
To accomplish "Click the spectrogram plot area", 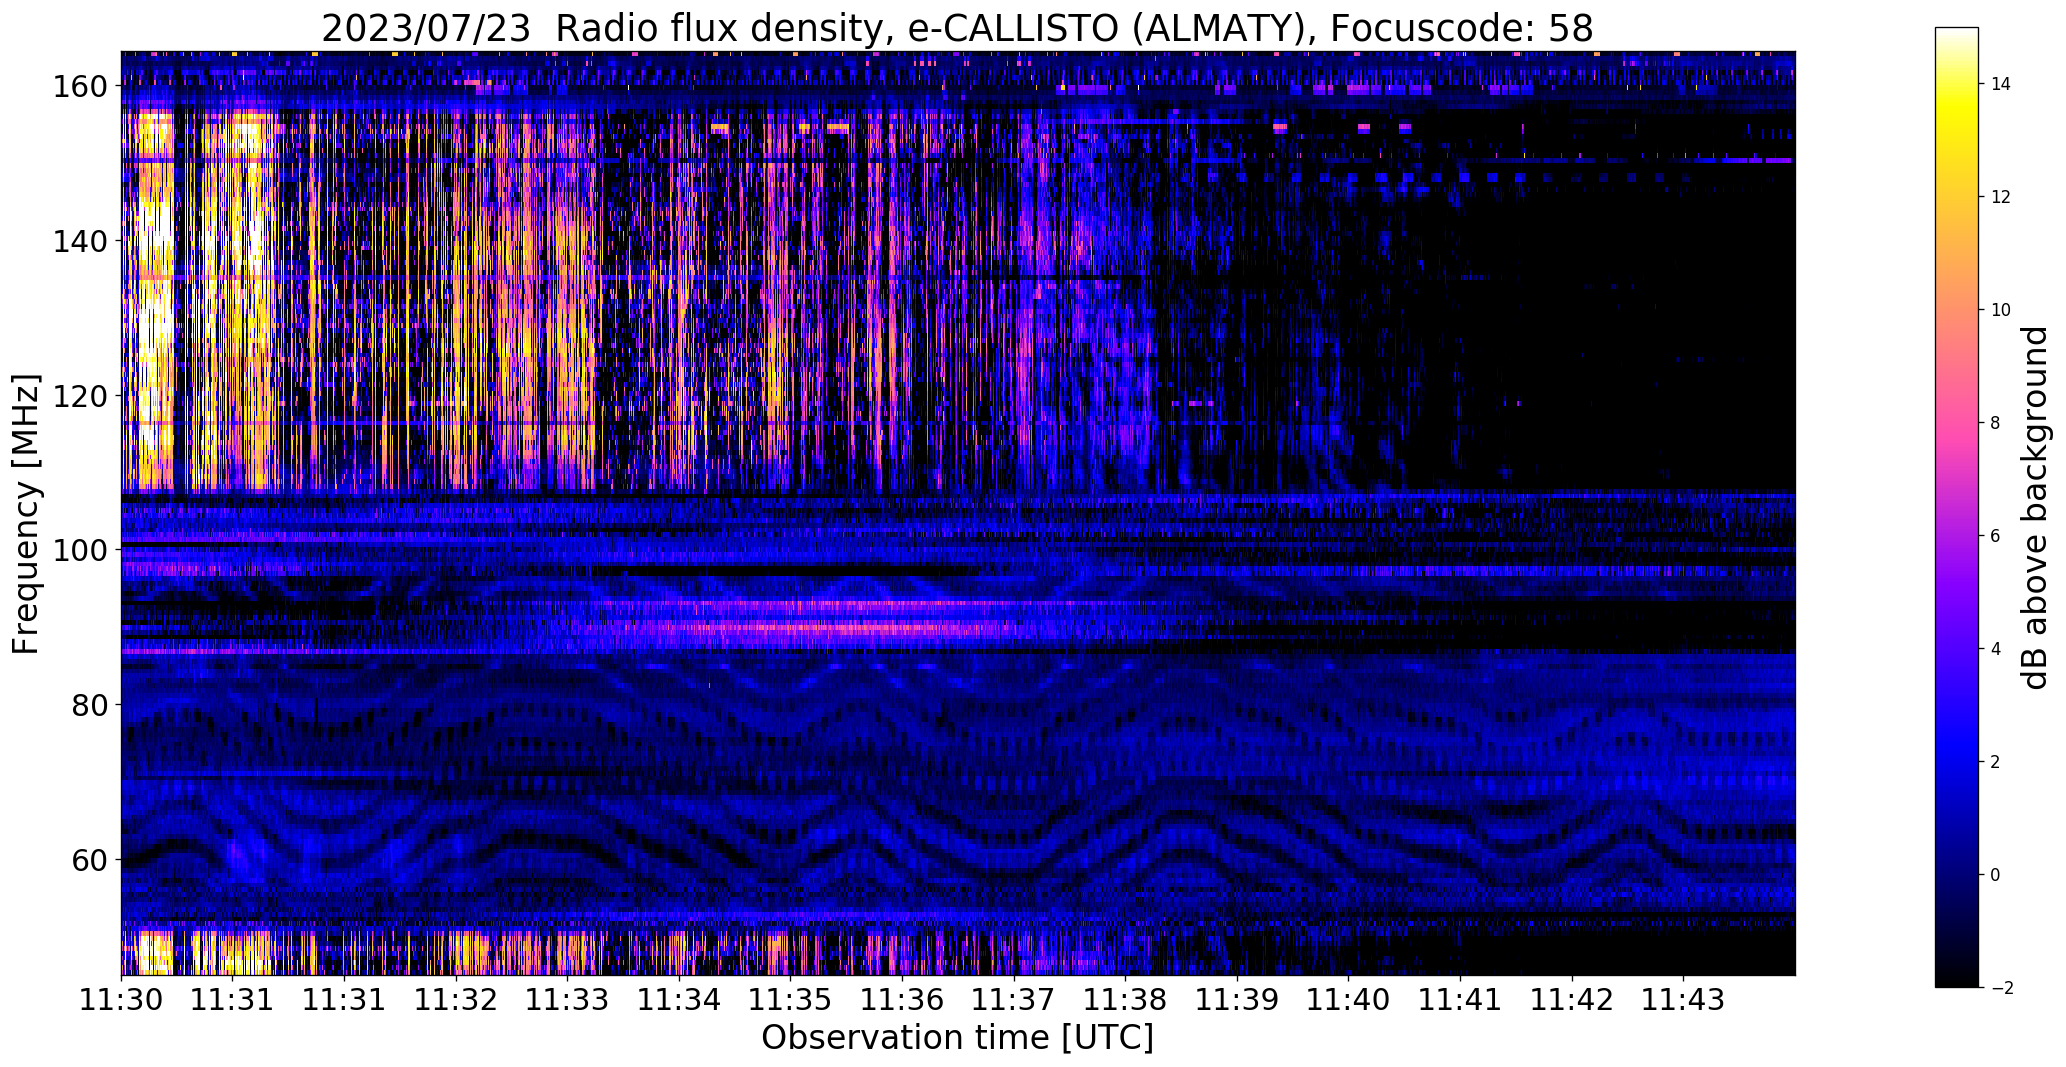I will pyautogui.click(x=958, y=513).
